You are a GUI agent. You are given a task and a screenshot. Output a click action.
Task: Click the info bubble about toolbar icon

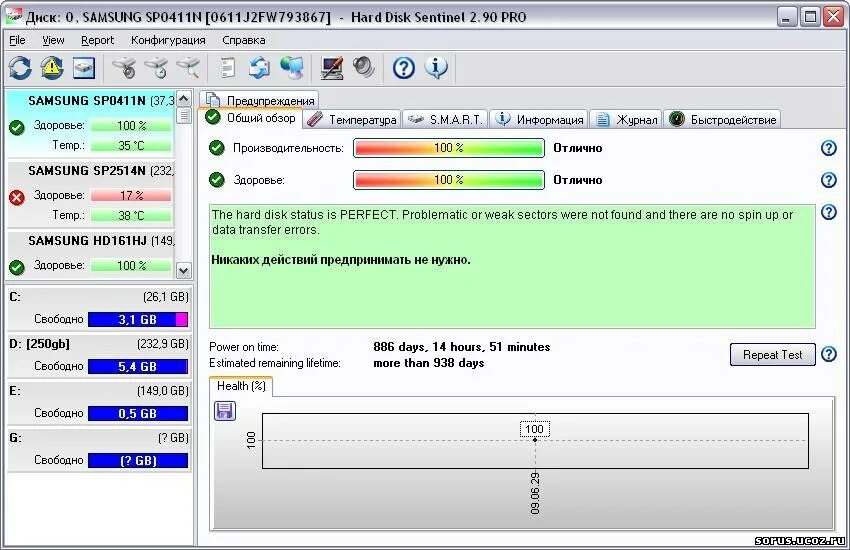click(436, 68)
